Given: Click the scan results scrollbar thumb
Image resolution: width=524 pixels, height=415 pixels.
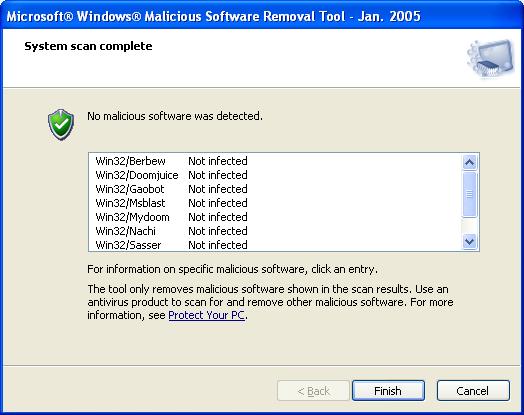Looking at the screenshot, I should (470, 194).
